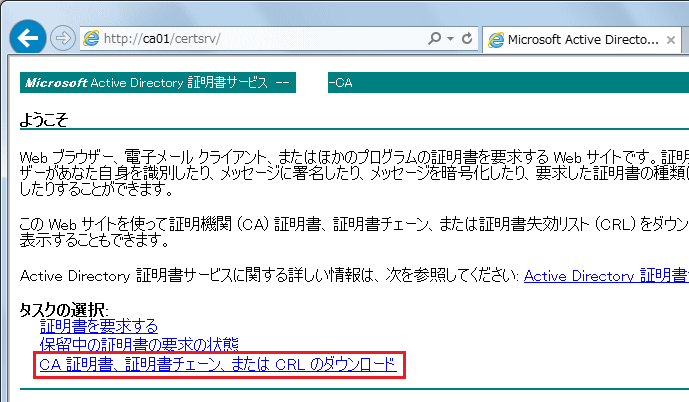
Task: Click the search magnifier icon in address bar
Action: (x=434, y=39)
